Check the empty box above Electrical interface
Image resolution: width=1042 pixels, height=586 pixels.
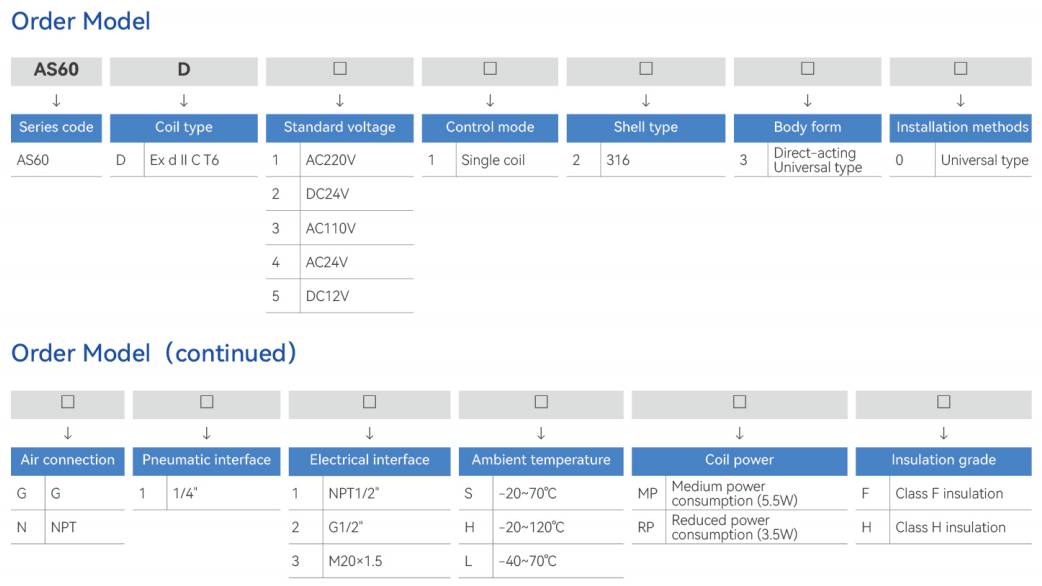tap(369, 401)
